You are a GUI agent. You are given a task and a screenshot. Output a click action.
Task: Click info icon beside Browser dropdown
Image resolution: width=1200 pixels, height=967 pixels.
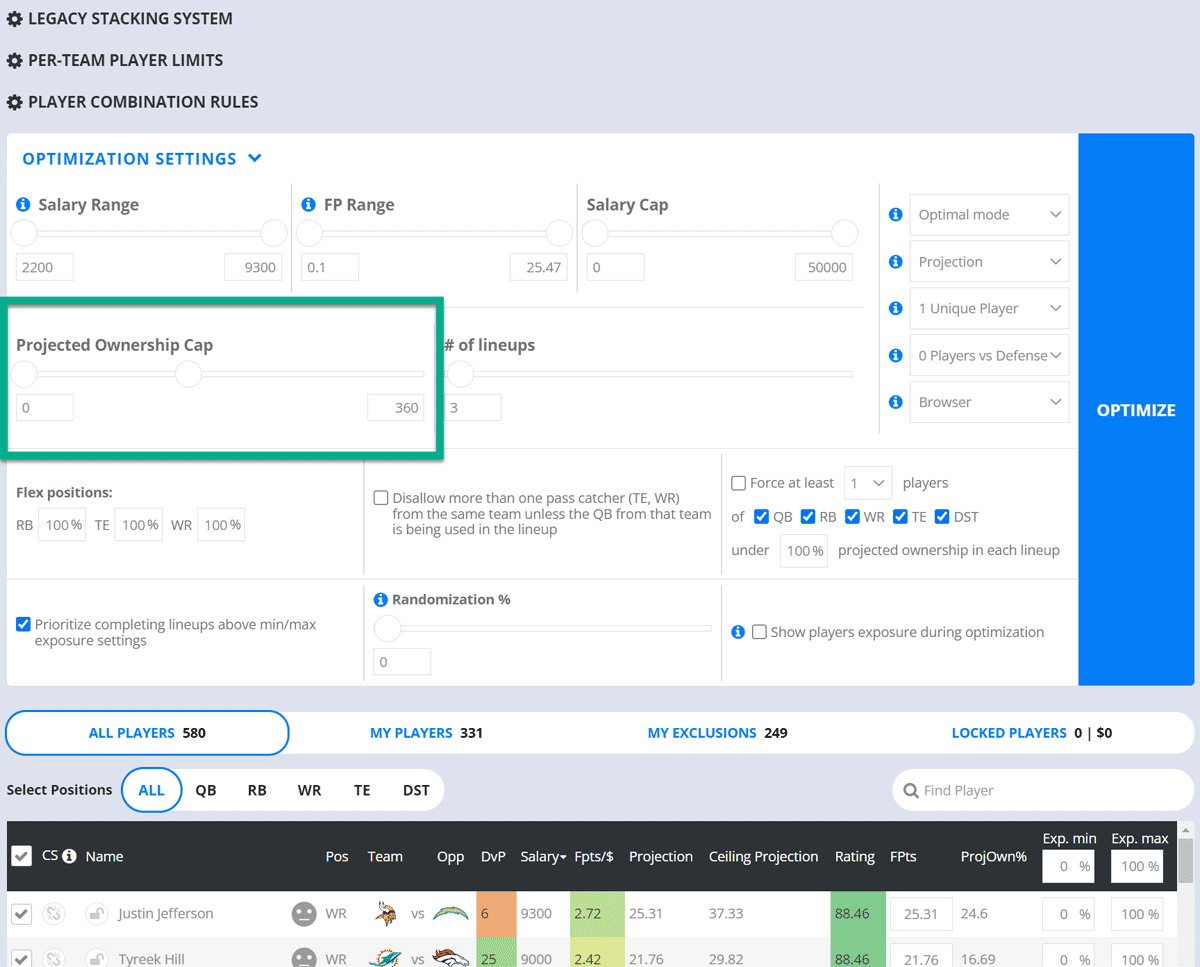coord(896,402)
